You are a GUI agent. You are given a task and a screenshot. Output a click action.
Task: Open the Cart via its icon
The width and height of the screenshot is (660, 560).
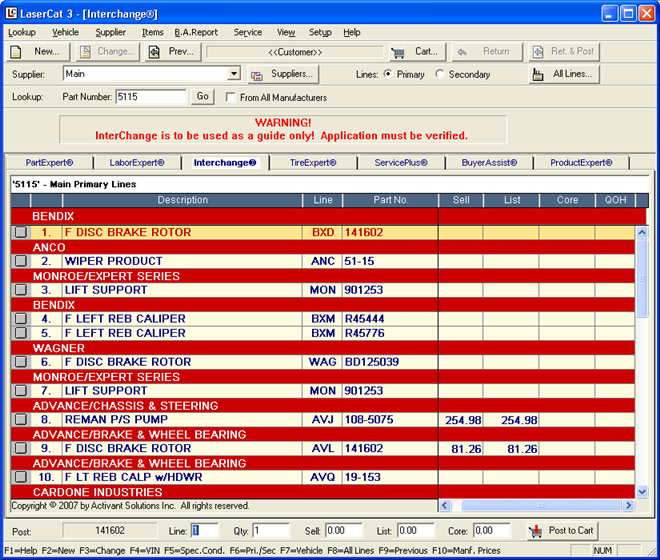(x=398, y=52)
